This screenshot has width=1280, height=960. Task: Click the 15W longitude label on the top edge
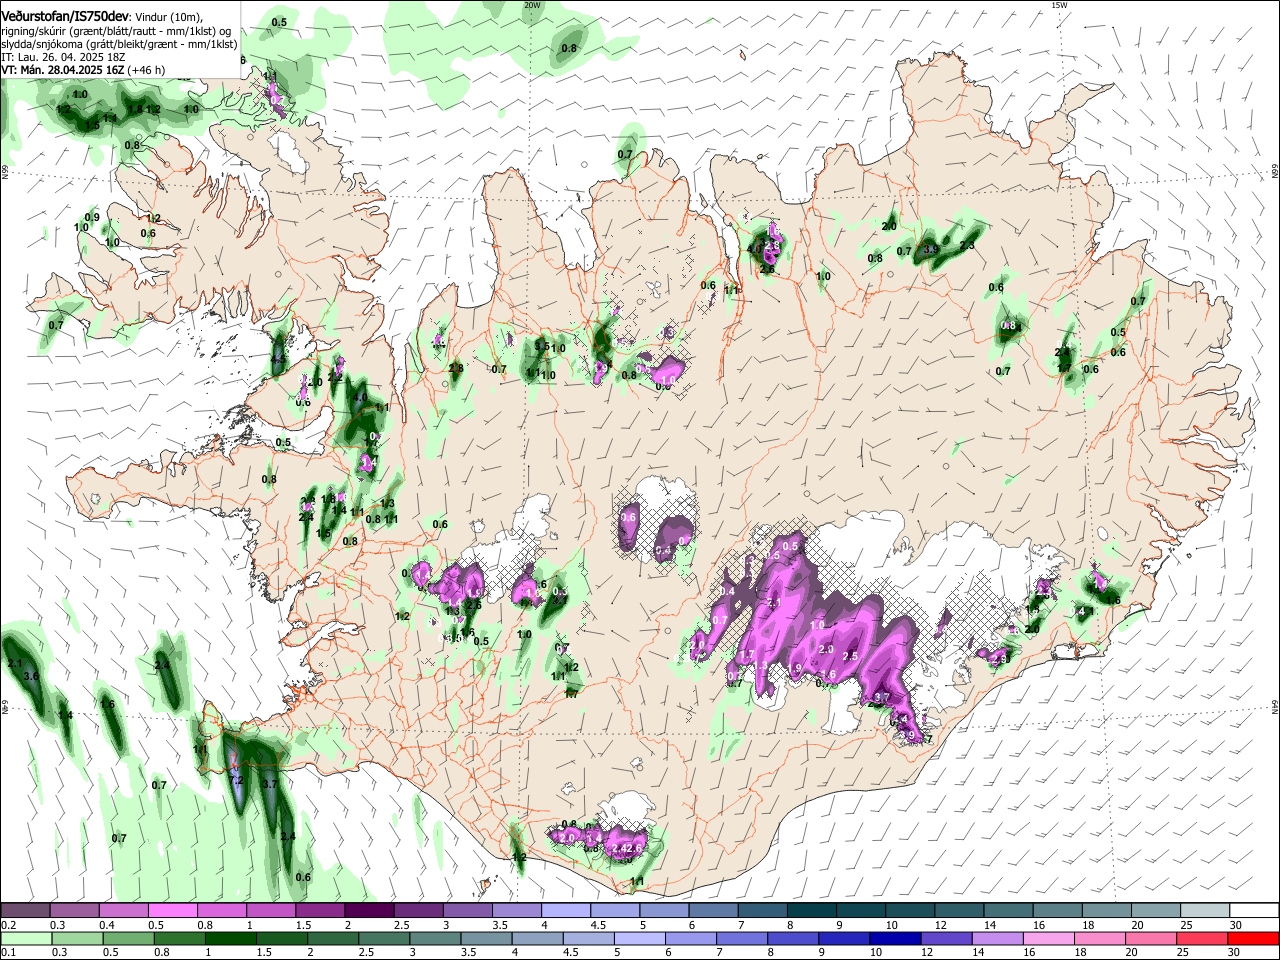click(1060, 5)
